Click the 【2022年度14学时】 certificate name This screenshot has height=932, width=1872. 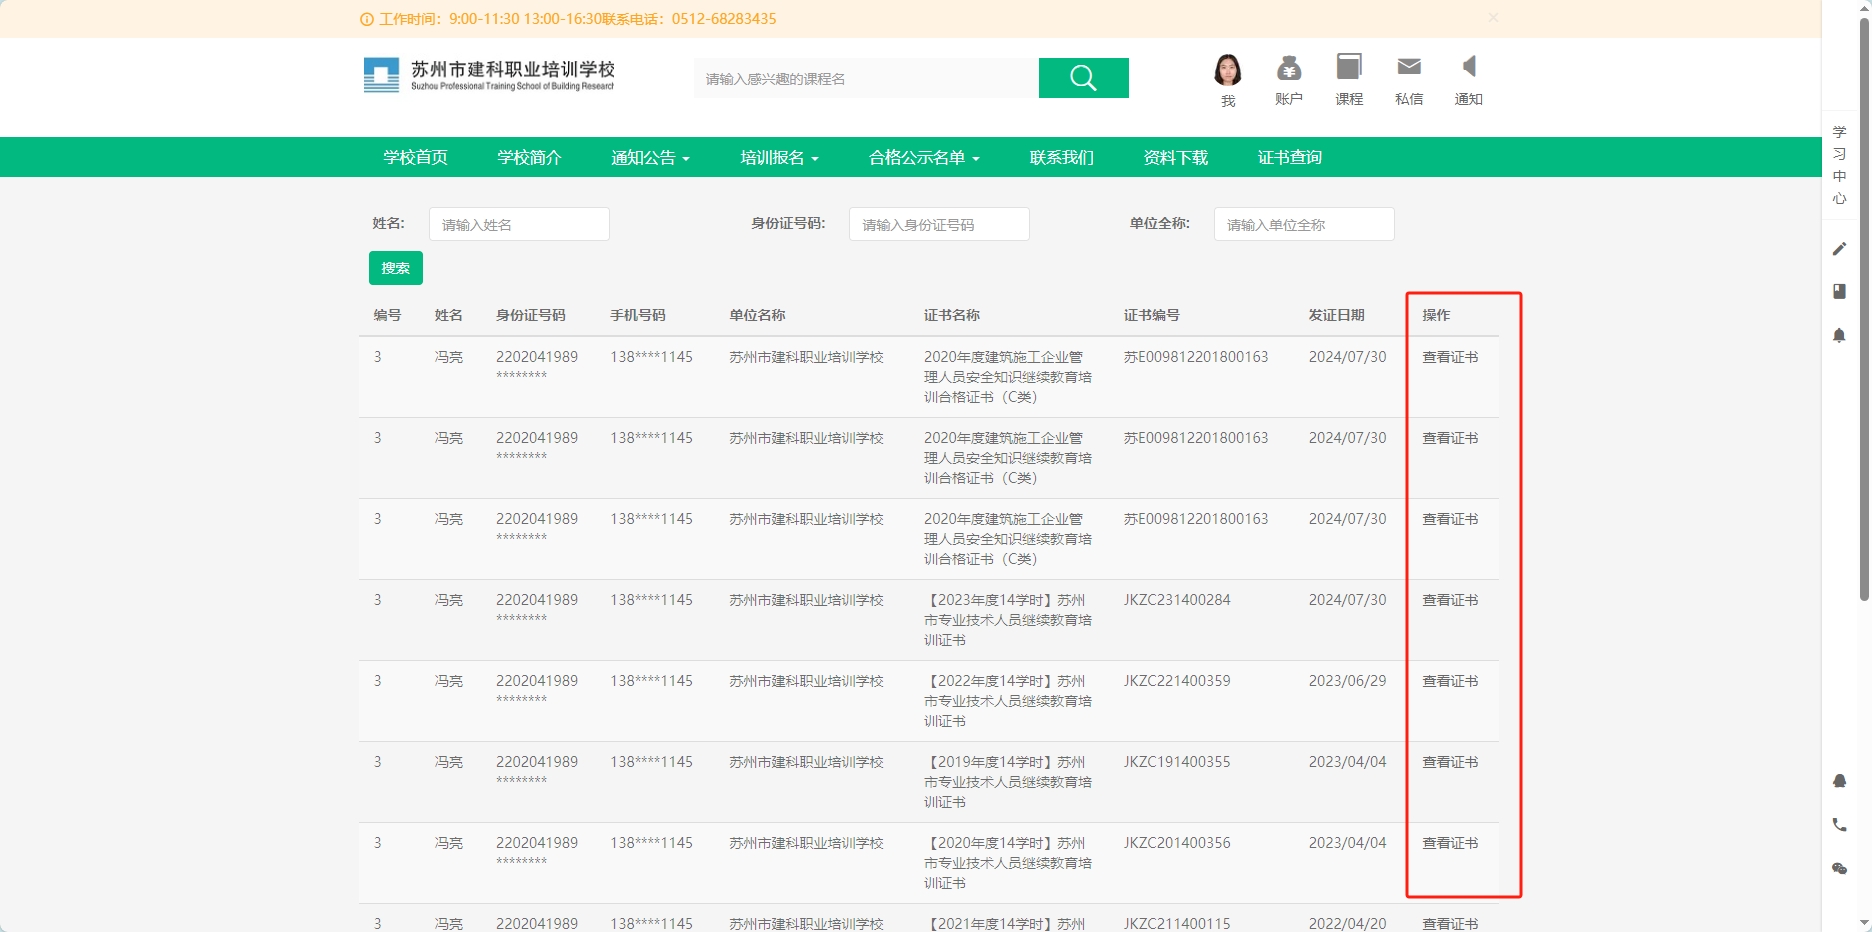coord(1008,701)
